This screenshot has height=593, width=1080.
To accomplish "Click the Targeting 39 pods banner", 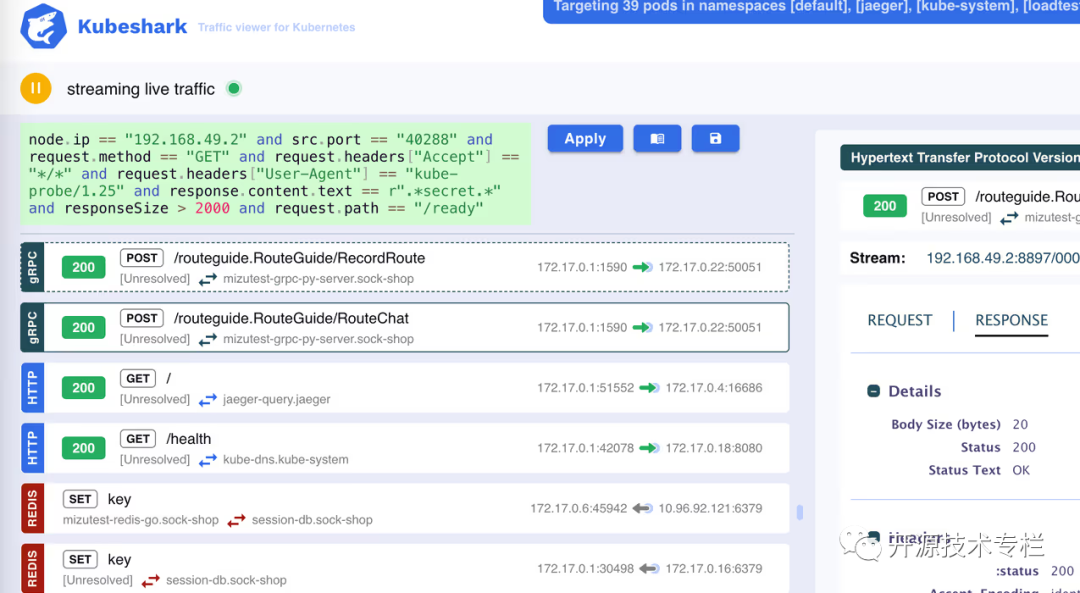I will [811, 12].
